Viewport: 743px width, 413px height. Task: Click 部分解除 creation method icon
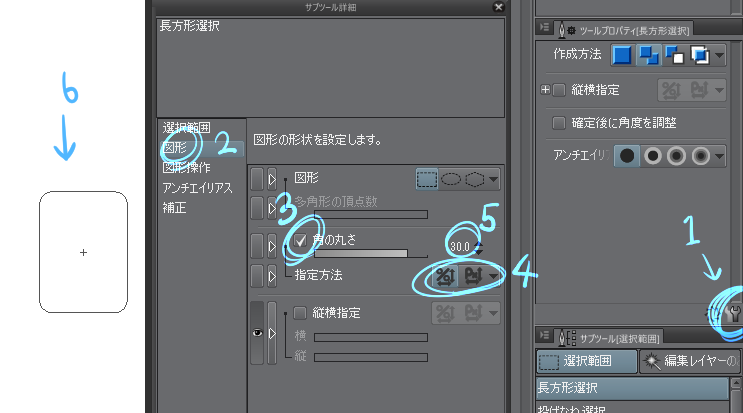674,55
